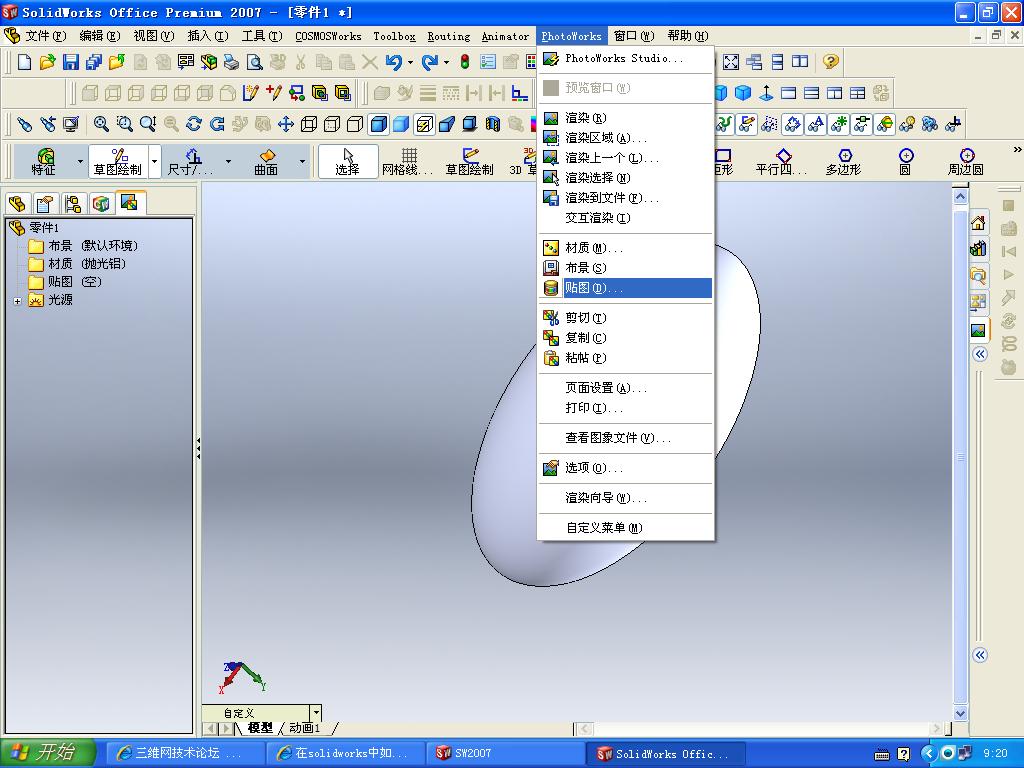Open the Redo history dropdown arrow

447,63
